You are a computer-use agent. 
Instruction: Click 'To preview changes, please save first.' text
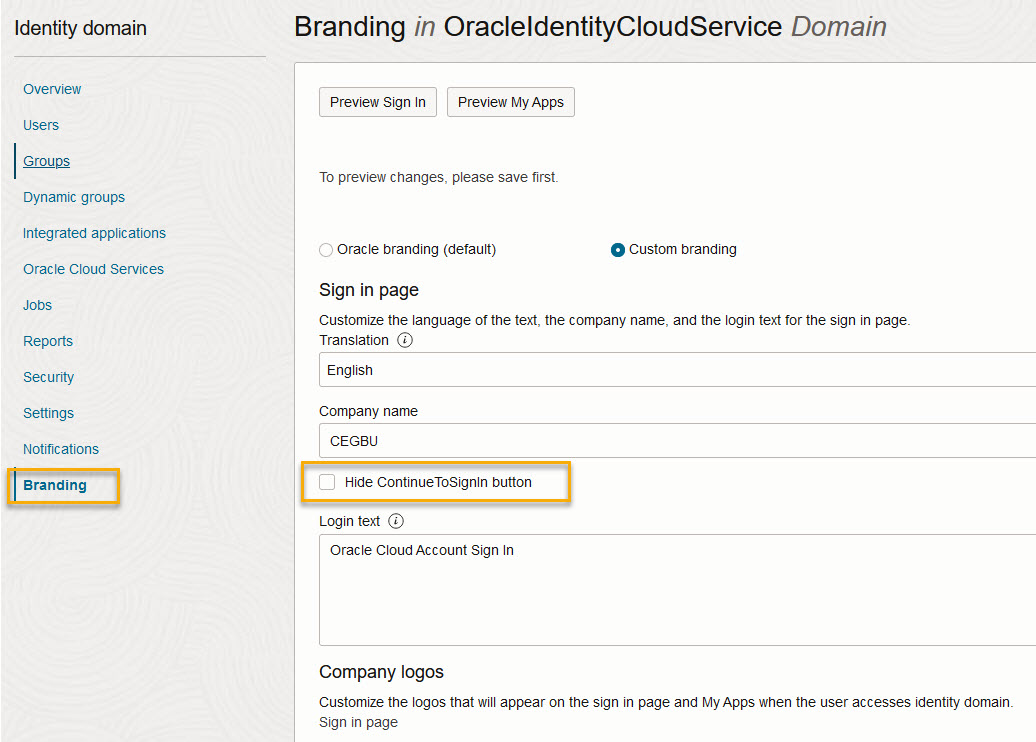pos(439,178)
